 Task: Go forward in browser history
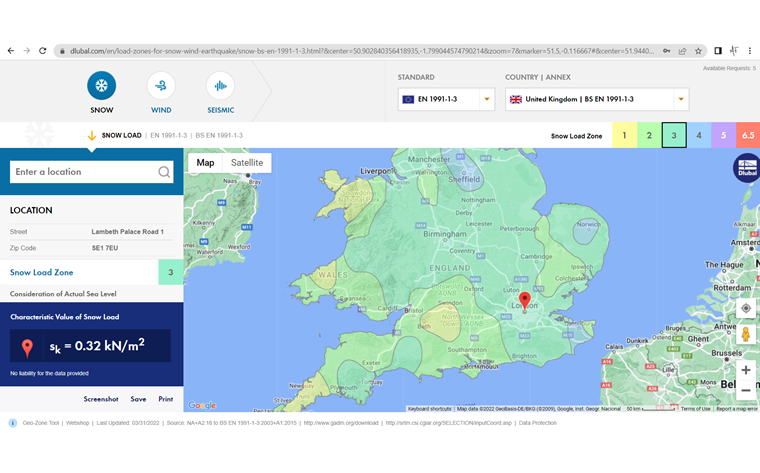click(x=27, y=50)
